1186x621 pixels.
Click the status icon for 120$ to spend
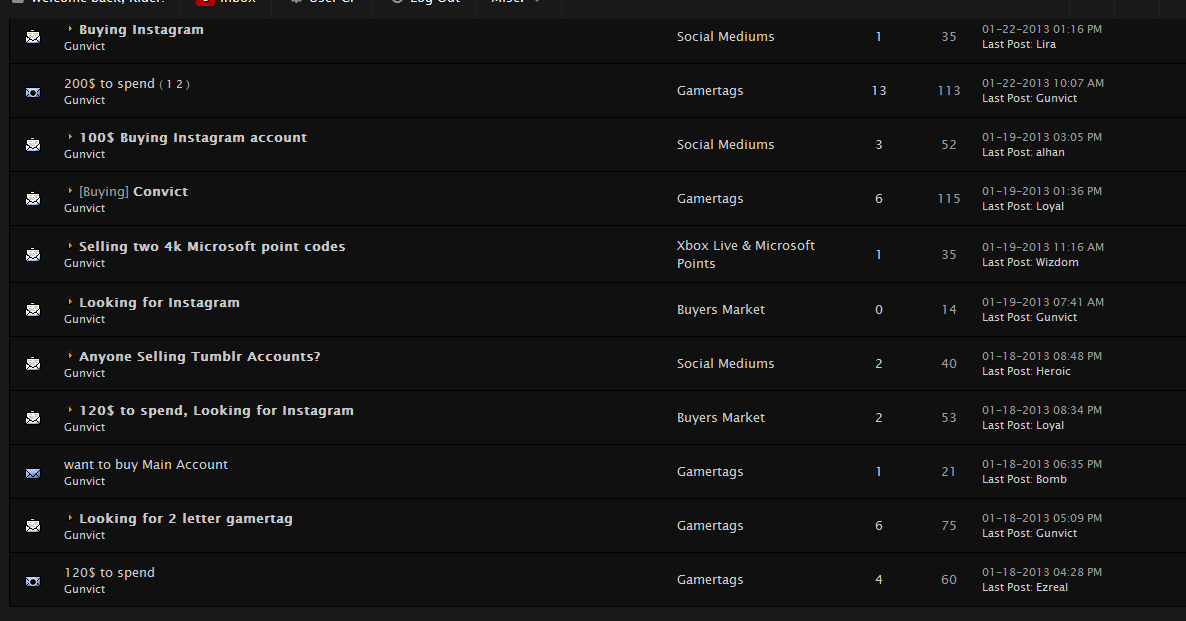tap(33, 580)
